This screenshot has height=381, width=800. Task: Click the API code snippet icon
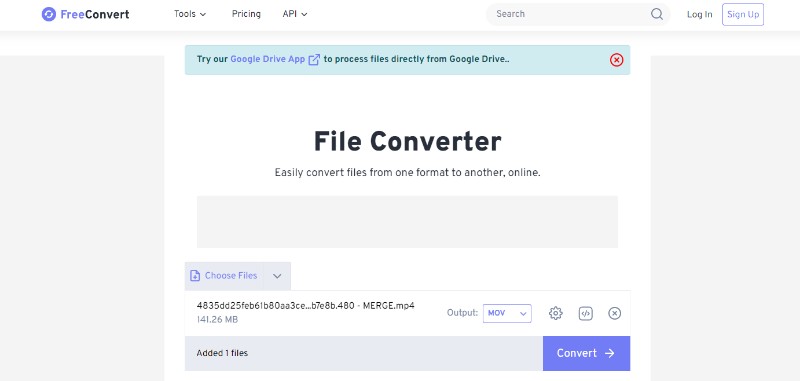586,313
